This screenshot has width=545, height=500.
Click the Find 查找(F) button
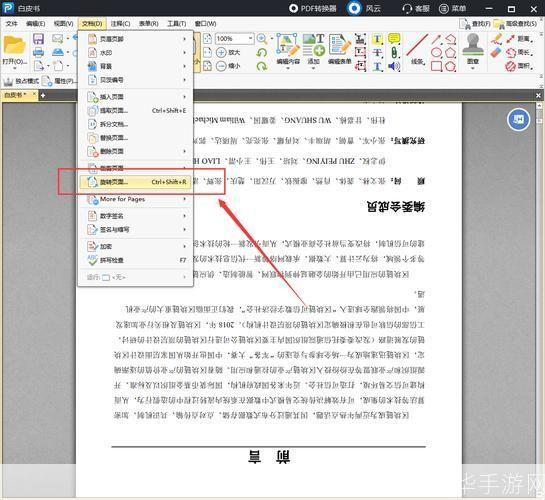click(475, 24)
